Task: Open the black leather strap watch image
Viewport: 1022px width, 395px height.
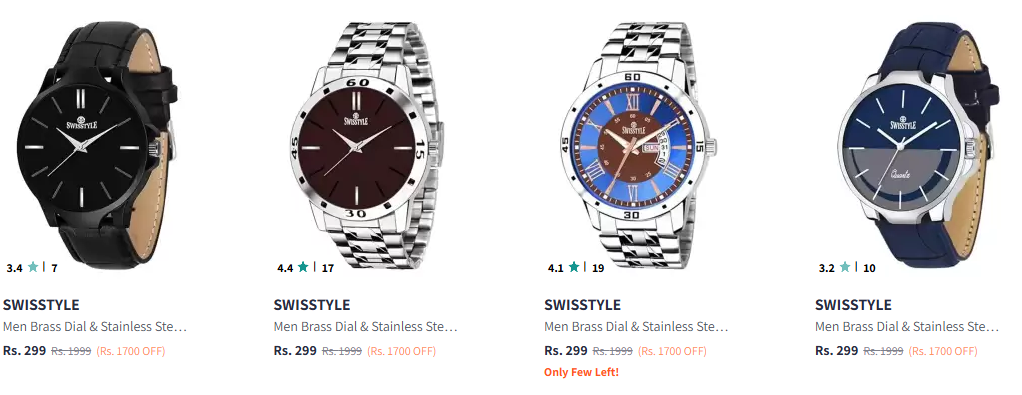Action: (x=96, y=145)
